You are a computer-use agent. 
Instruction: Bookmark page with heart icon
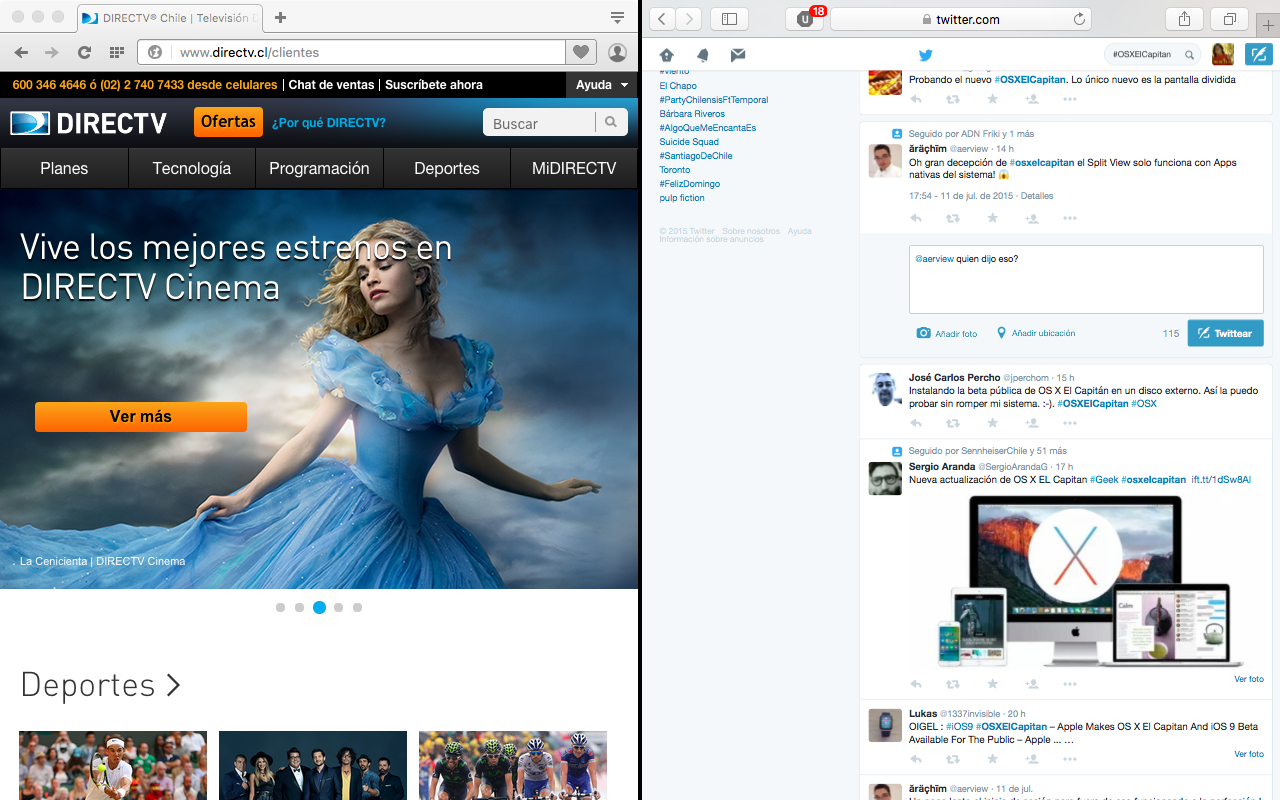(580, 52)
